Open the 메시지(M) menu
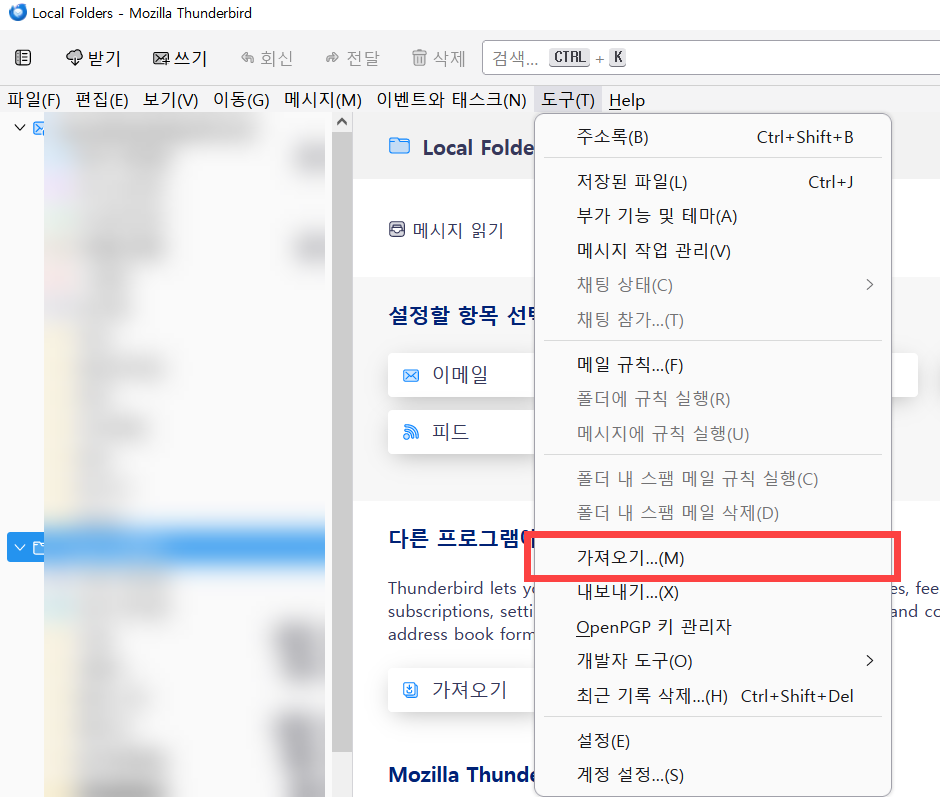The image size is (940, 797). (323, 100)
